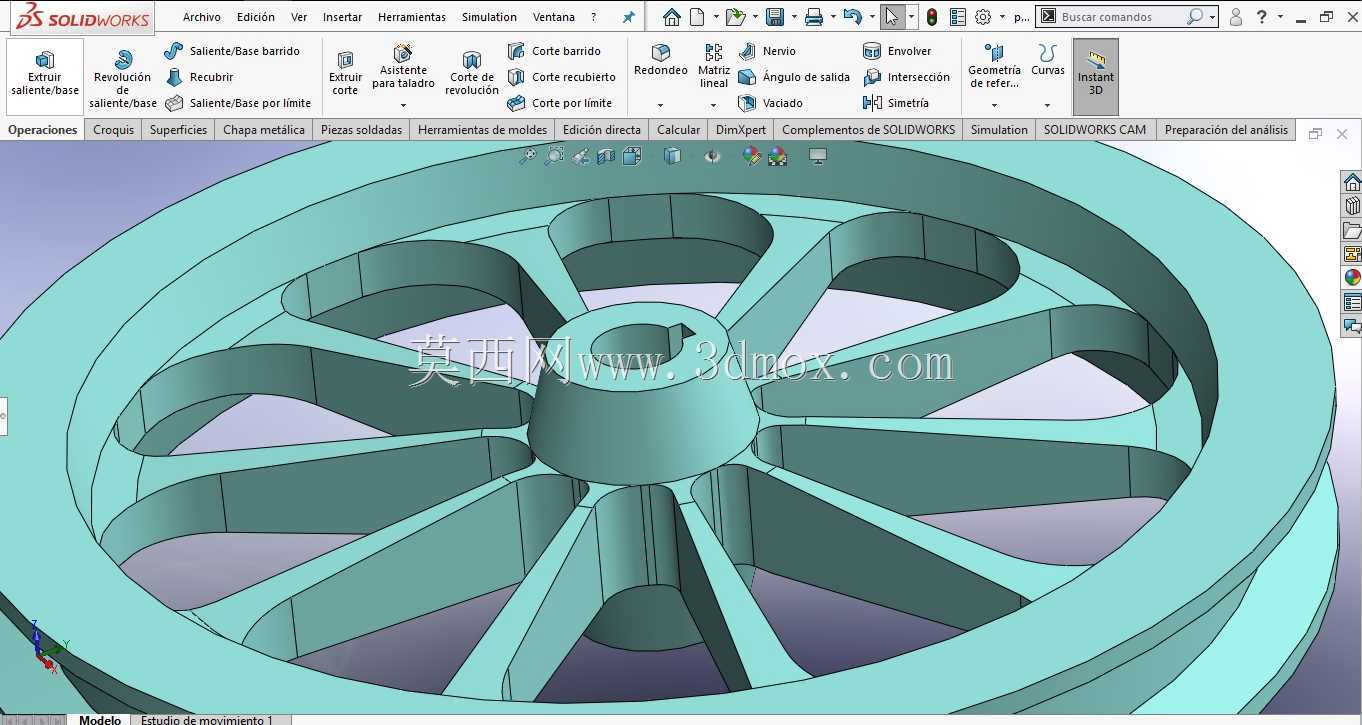Select Revolución de saliente/base tool
The width and height of the screenshot is (1362, 725).
123,78
